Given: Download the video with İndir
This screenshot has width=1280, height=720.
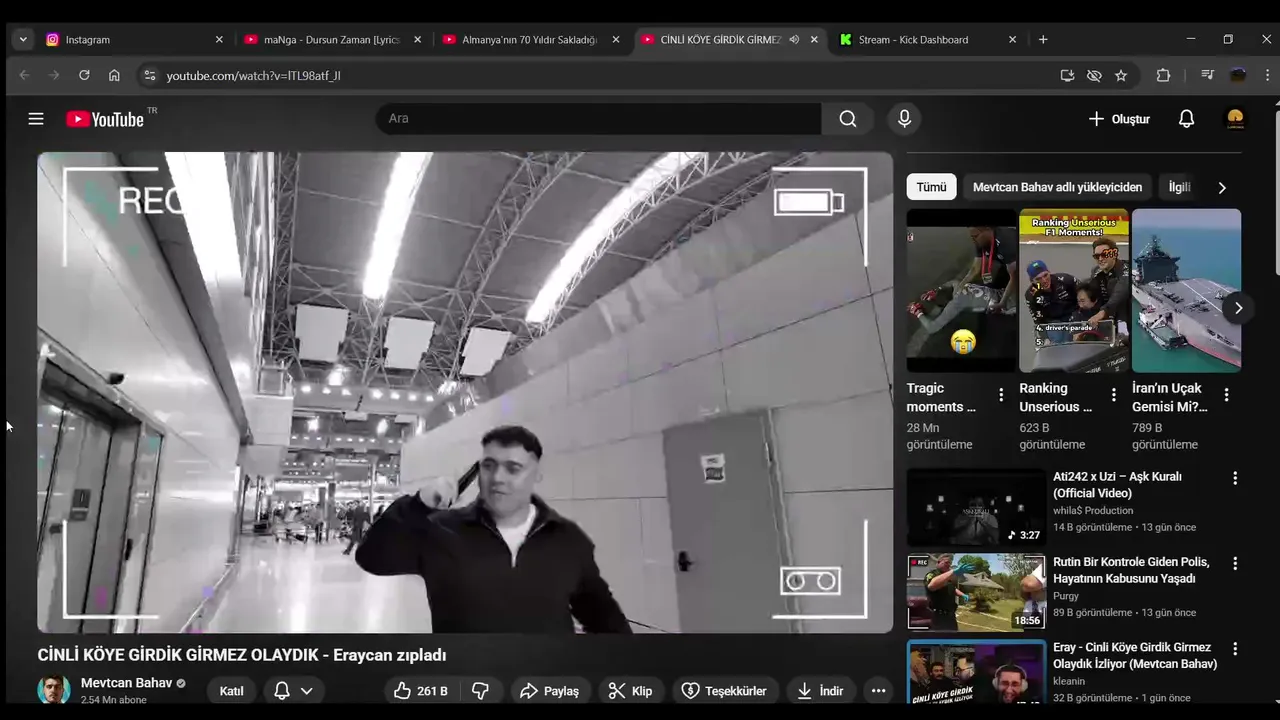Looking at the screenshot, I should (820, 691).
